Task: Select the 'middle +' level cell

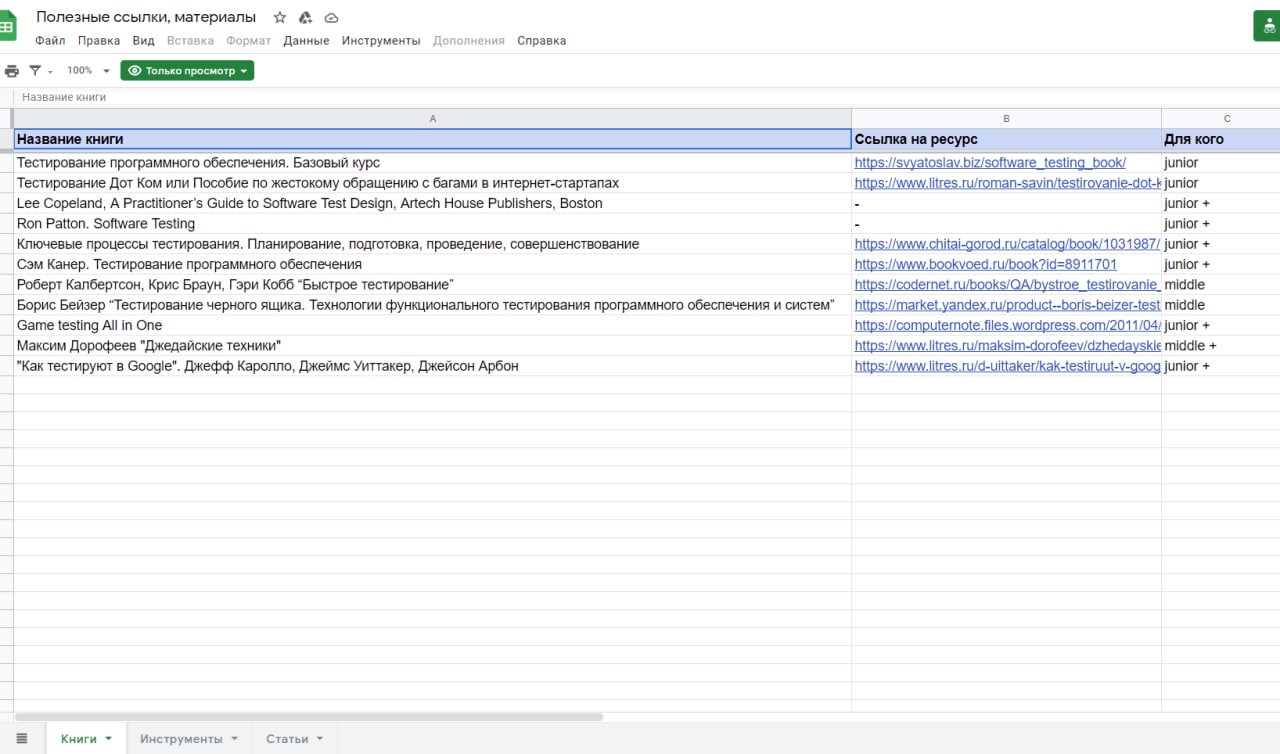Action: [1221, 346]
